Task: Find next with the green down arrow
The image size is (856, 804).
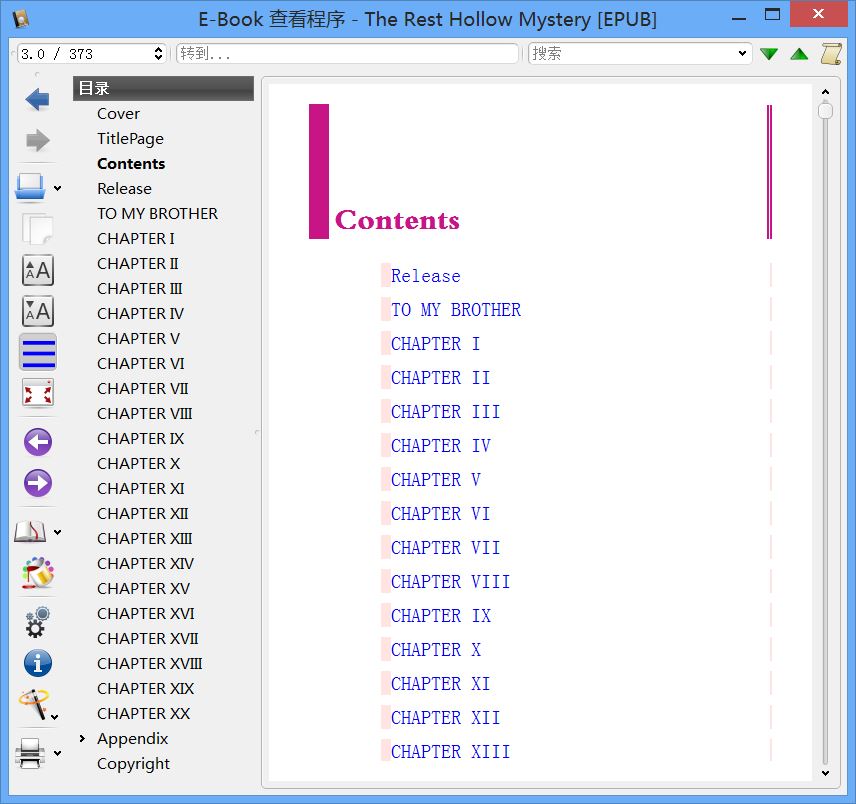Action: (x=769, y=53)
